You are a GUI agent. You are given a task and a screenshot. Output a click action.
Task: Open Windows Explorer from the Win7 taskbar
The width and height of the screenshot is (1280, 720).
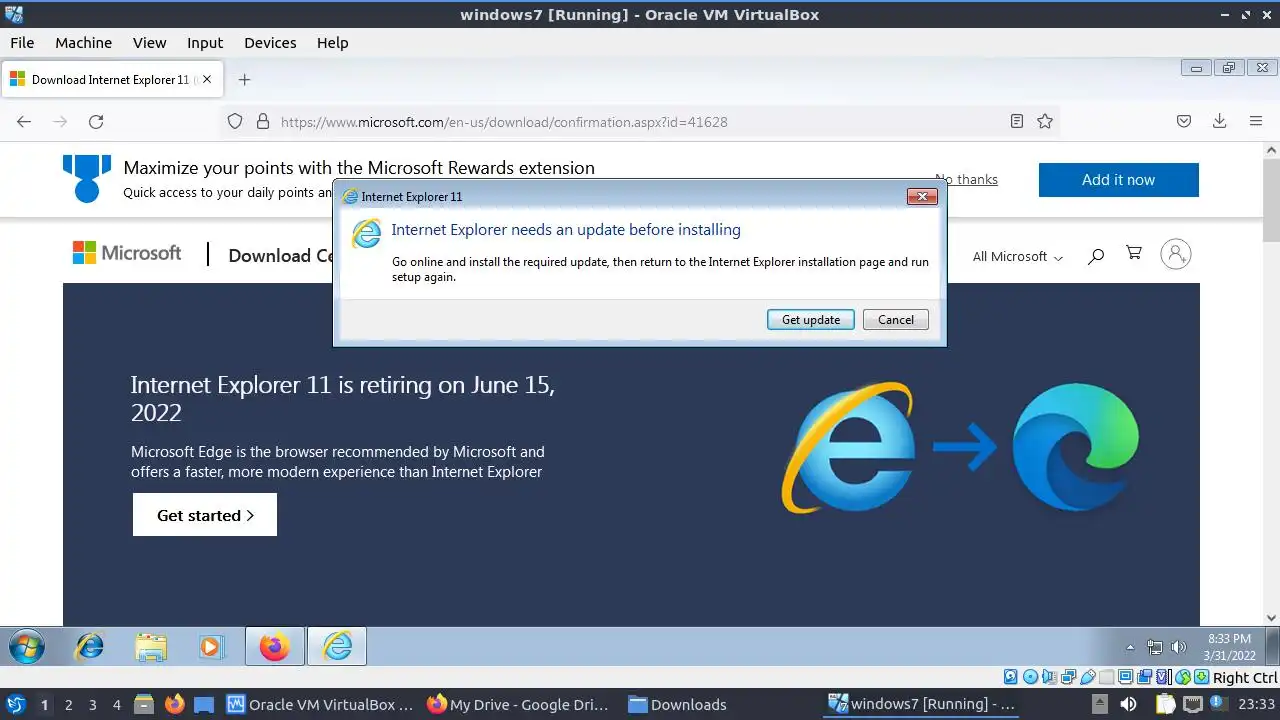[151, 648]
